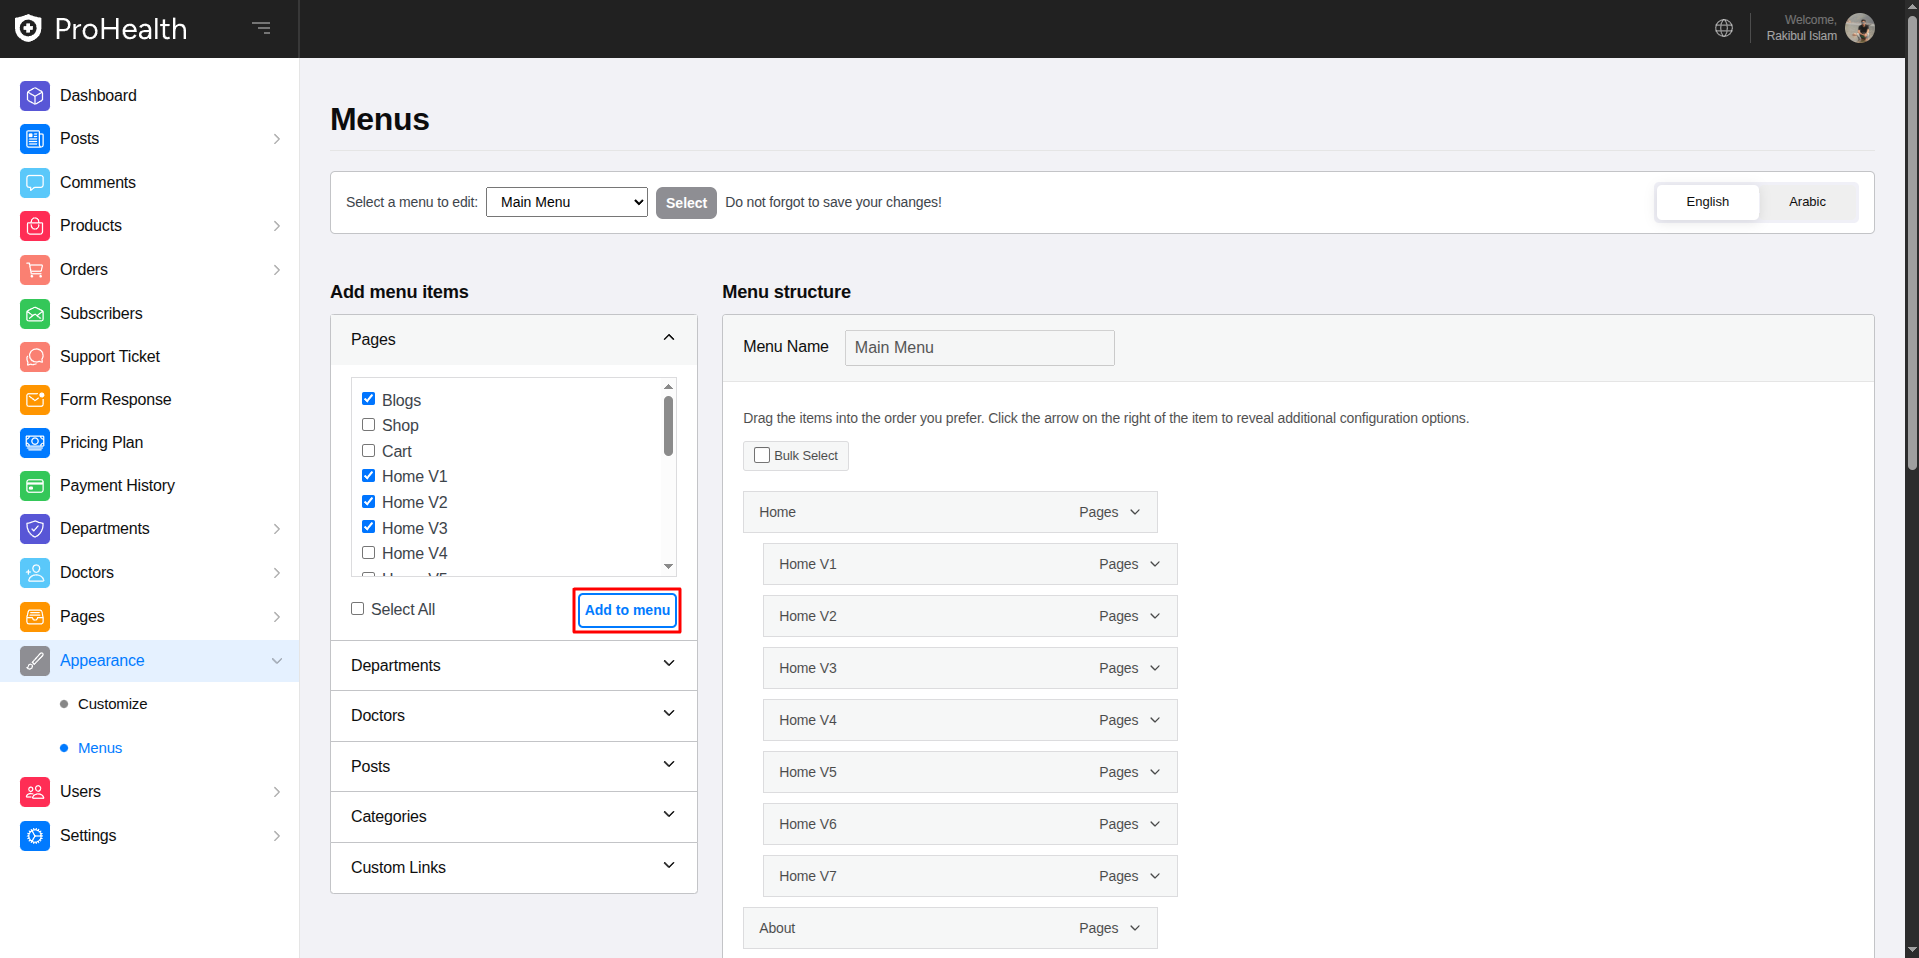The height and width of the screenshot is (958, 1919).
Task: Expand the Home menu item options arrow
Action: click(x=1135, y=512)
